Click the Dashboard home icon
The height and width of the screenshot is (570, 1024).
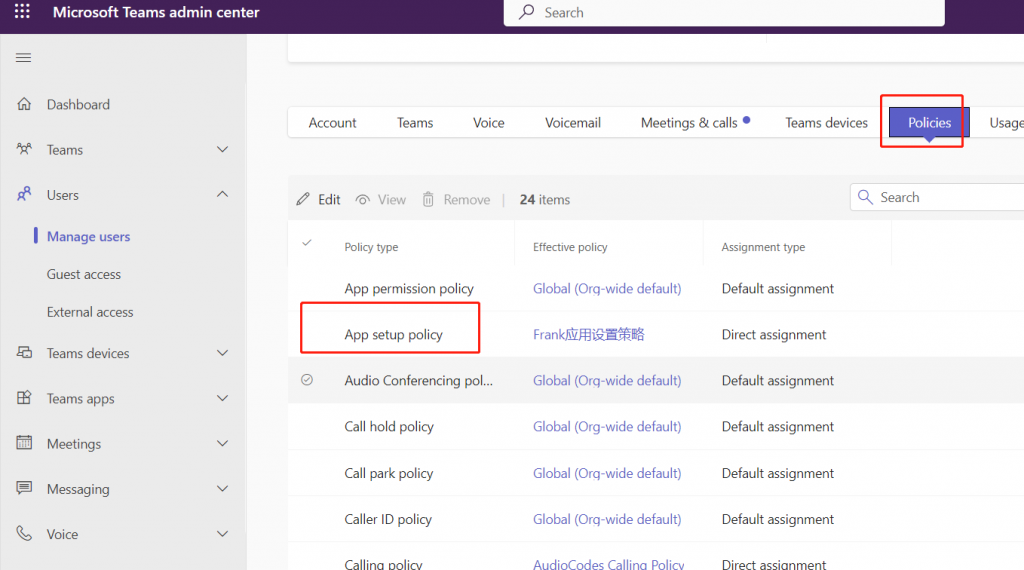point(24,104)
